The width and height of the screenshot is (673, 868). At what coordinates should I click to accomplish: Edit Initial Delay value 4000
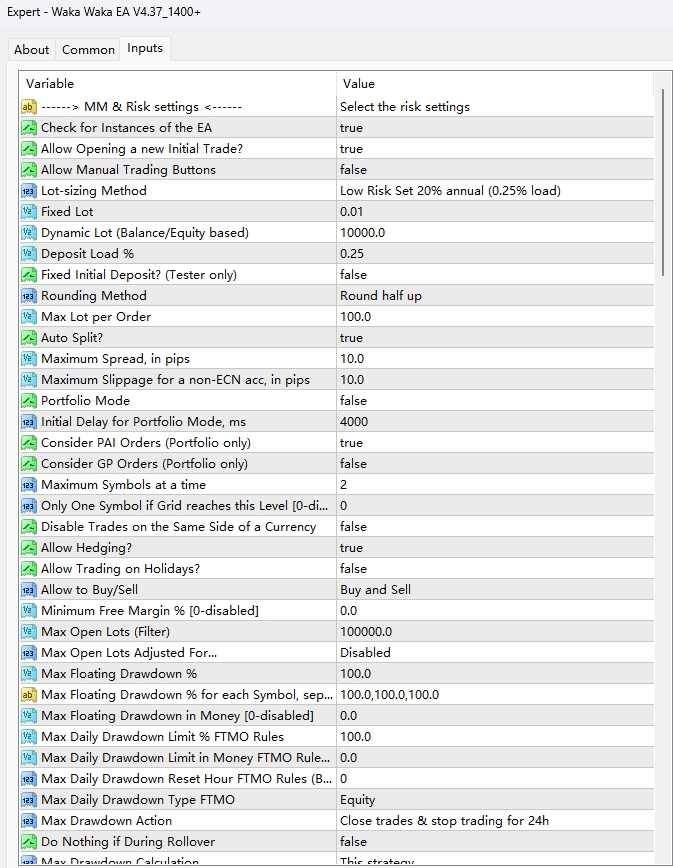[x=495, y=422]
